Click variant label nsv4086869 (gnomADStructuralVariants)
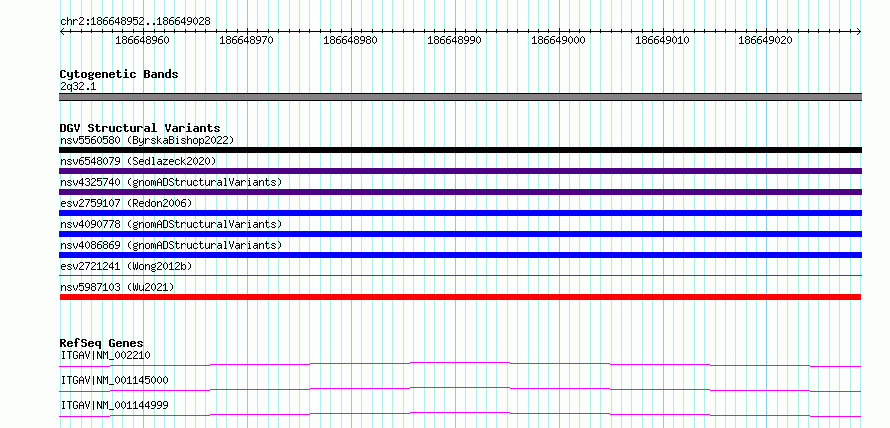This screenshot has height=428, width=890. 171,245
